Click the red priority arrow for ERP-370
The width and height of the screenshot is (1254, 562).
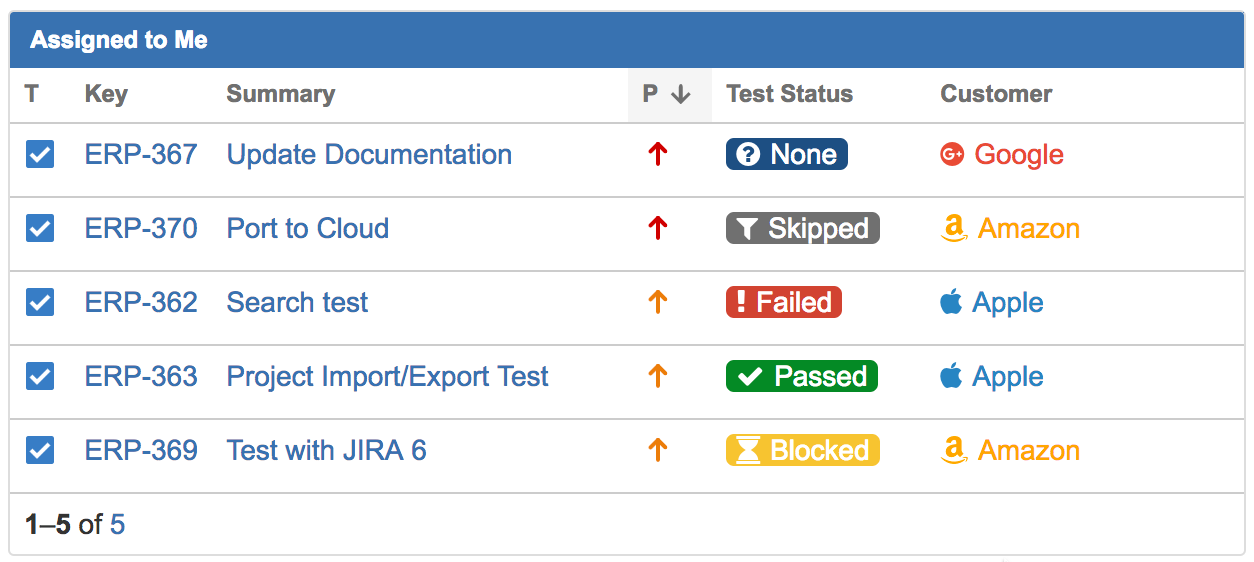[x=657, y=228]
